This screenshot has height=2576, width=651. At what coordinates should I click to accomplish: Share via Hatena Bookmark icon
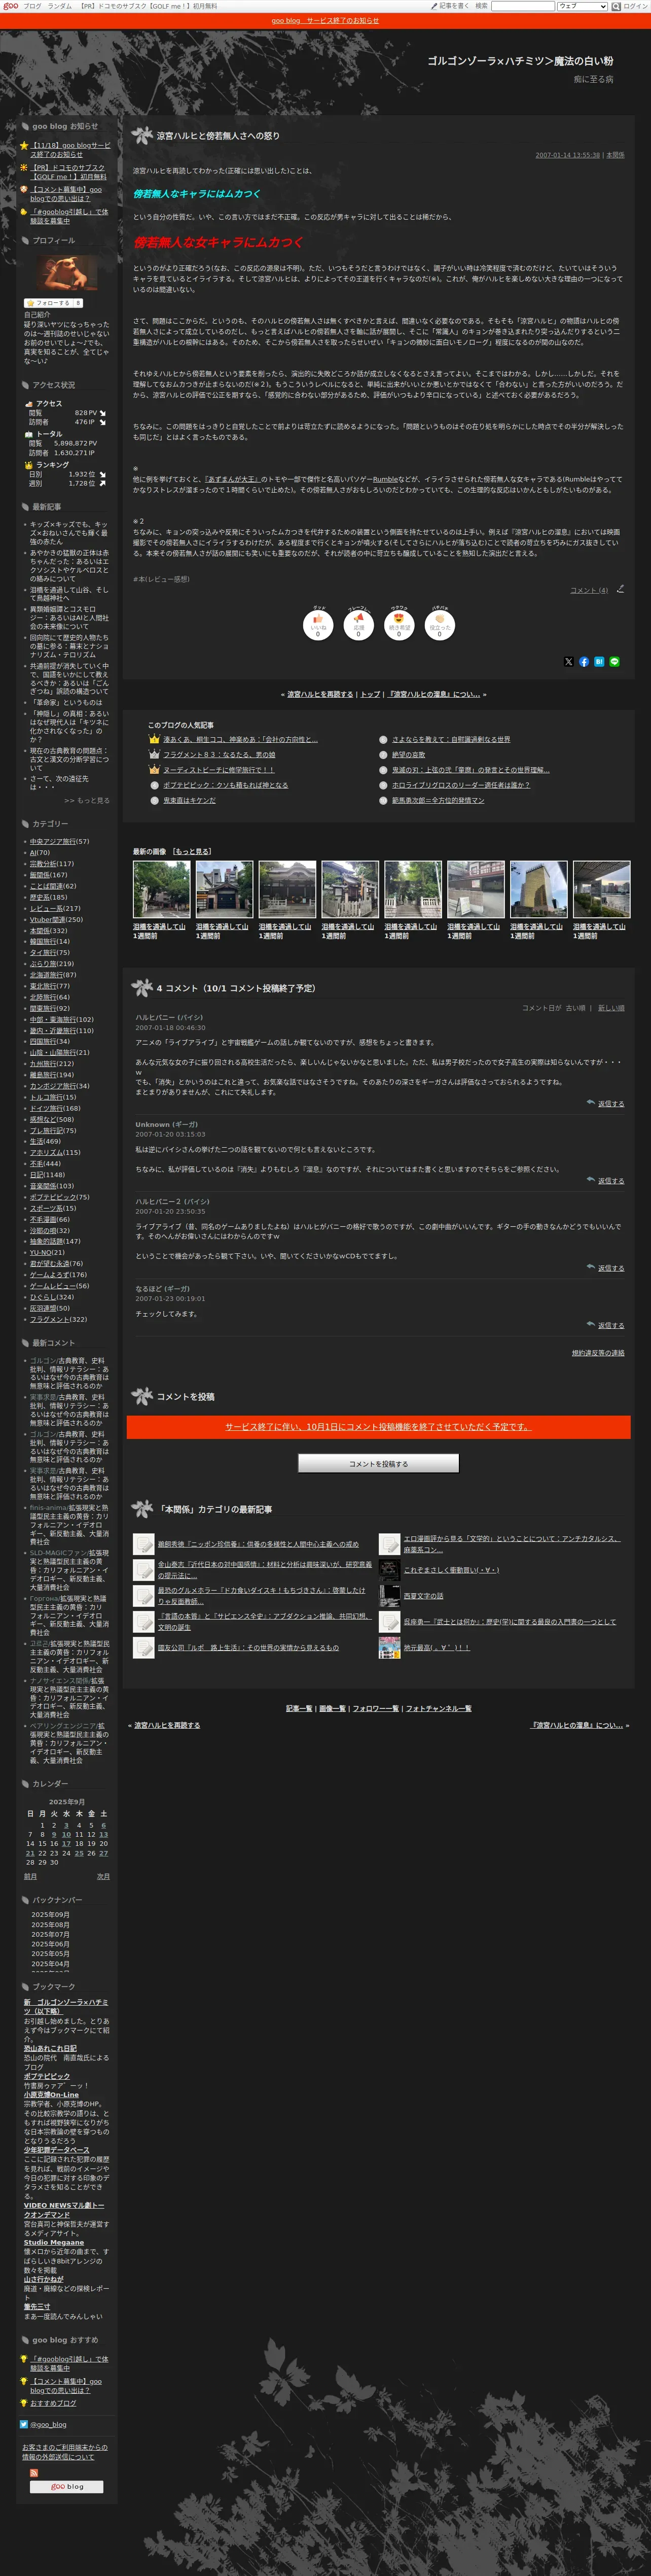pos(599,662)
